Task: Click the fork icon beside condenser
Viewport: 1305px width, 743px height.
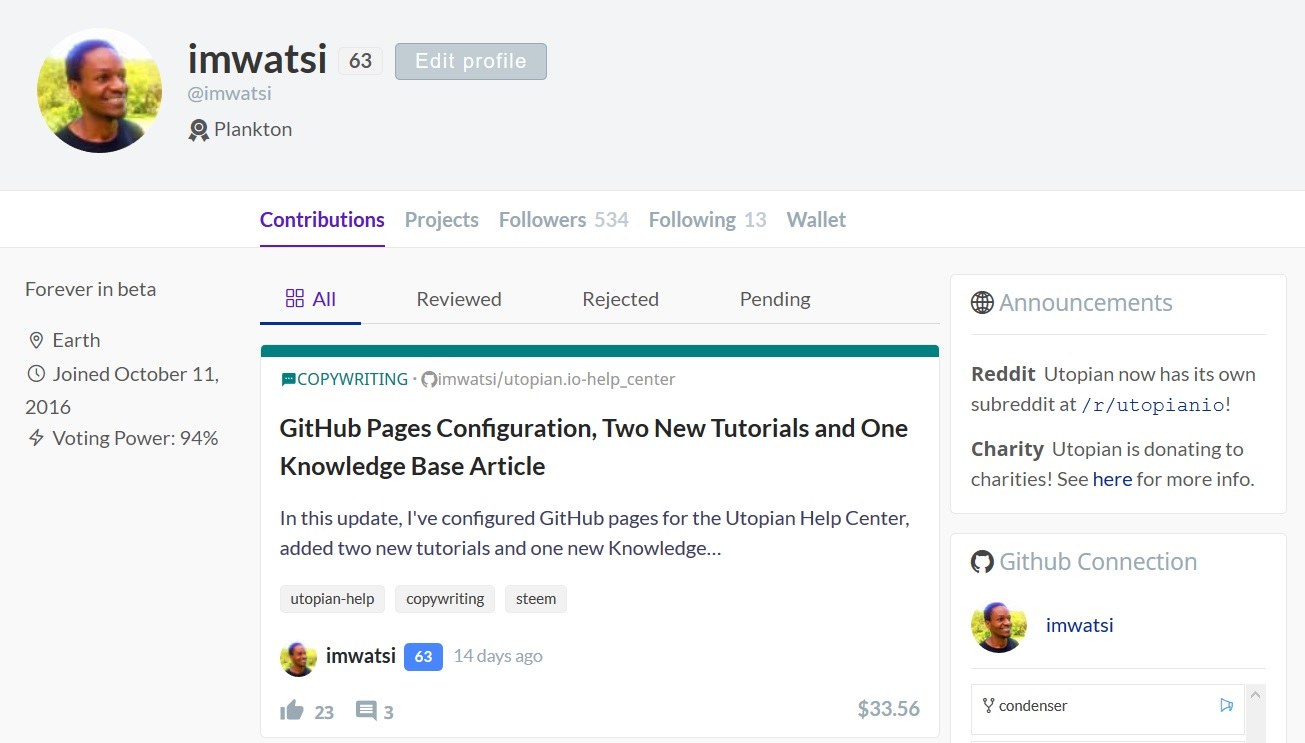Action: point(989,706)
